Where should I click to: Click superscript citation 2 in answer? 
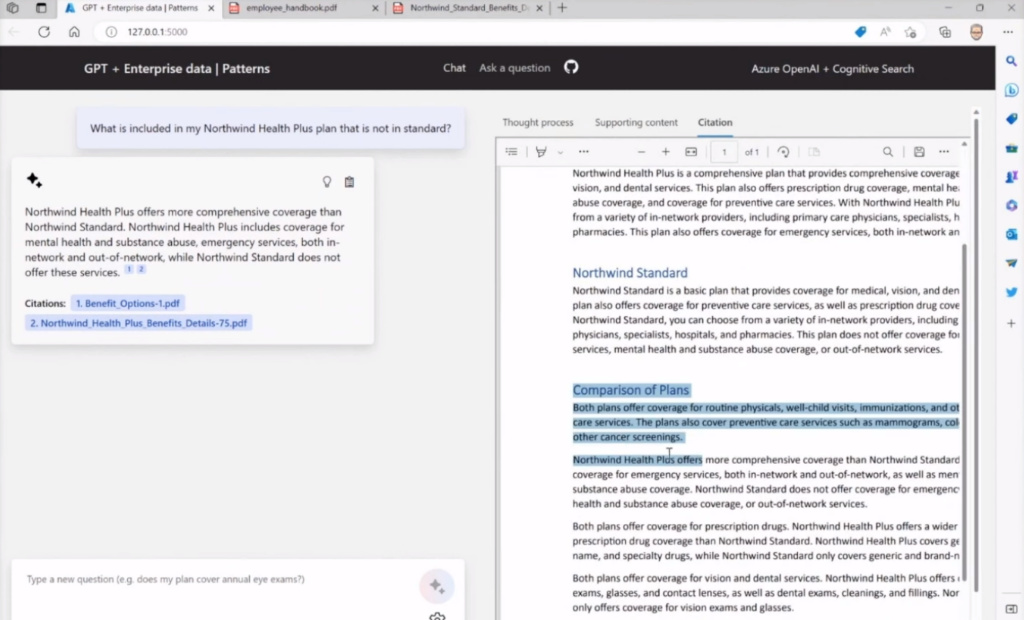[141, 269]
